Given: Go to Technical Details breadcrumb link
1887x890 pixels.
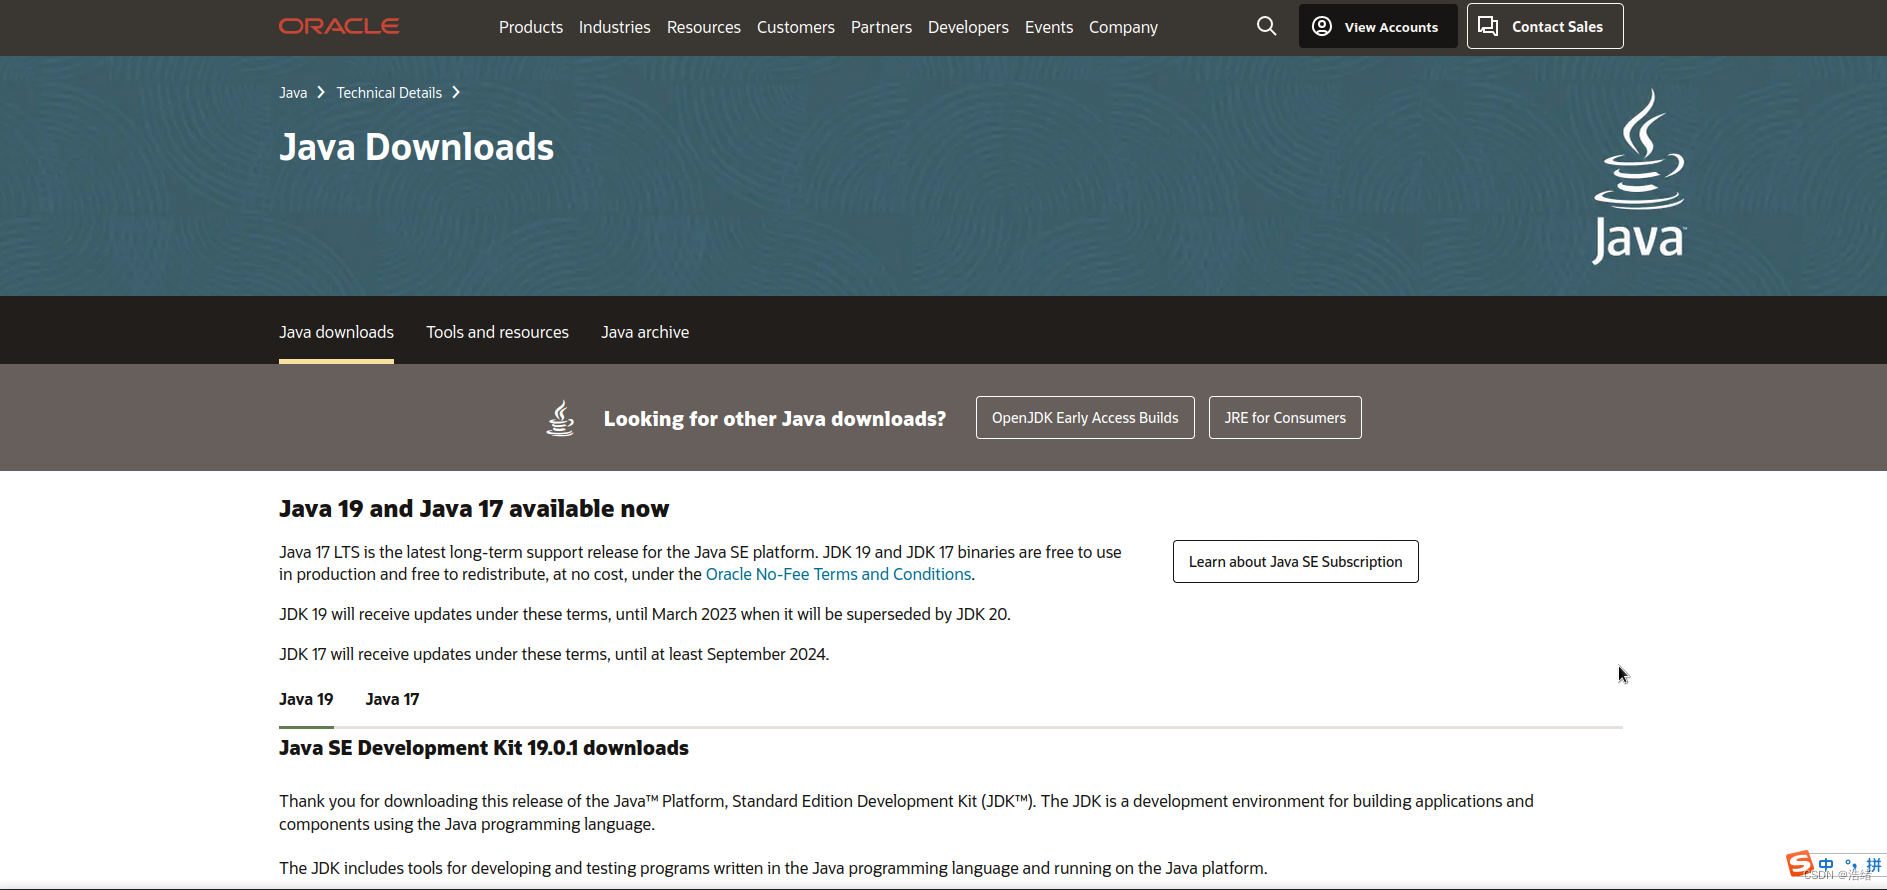Looking at the screenshot, I should [x=389, y=93].
